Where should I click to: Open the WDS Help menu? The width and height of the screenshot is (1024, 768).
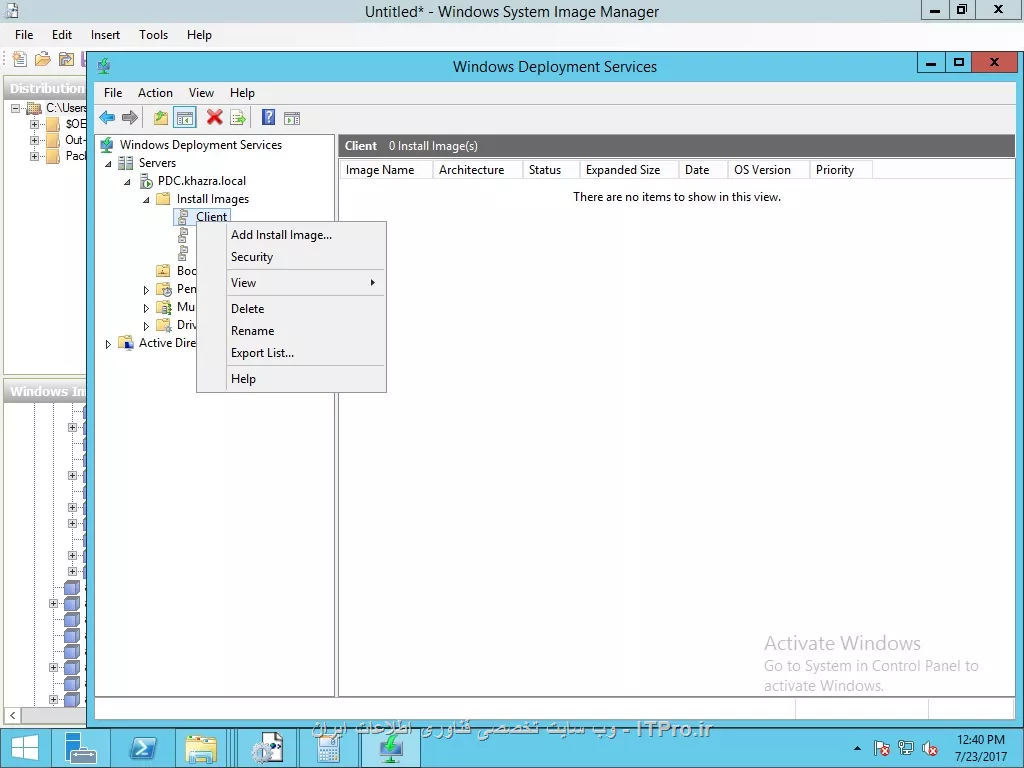242,93
